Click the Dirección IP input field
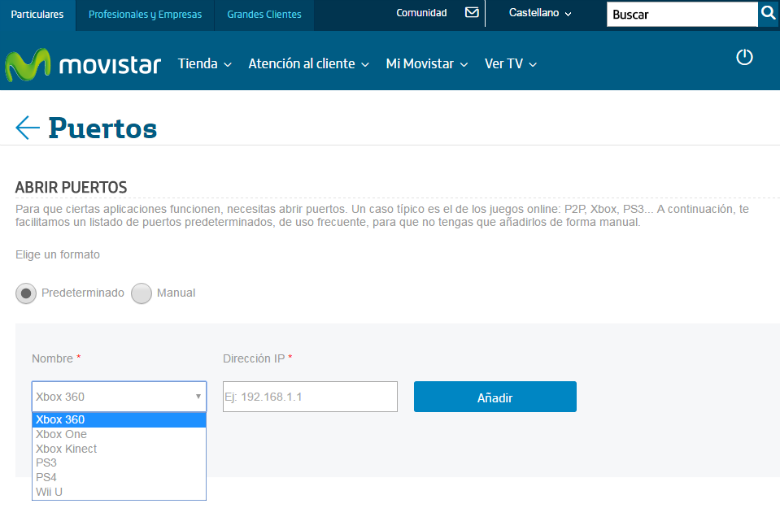This screenshot has width=780, height=508. pos(310,397)
